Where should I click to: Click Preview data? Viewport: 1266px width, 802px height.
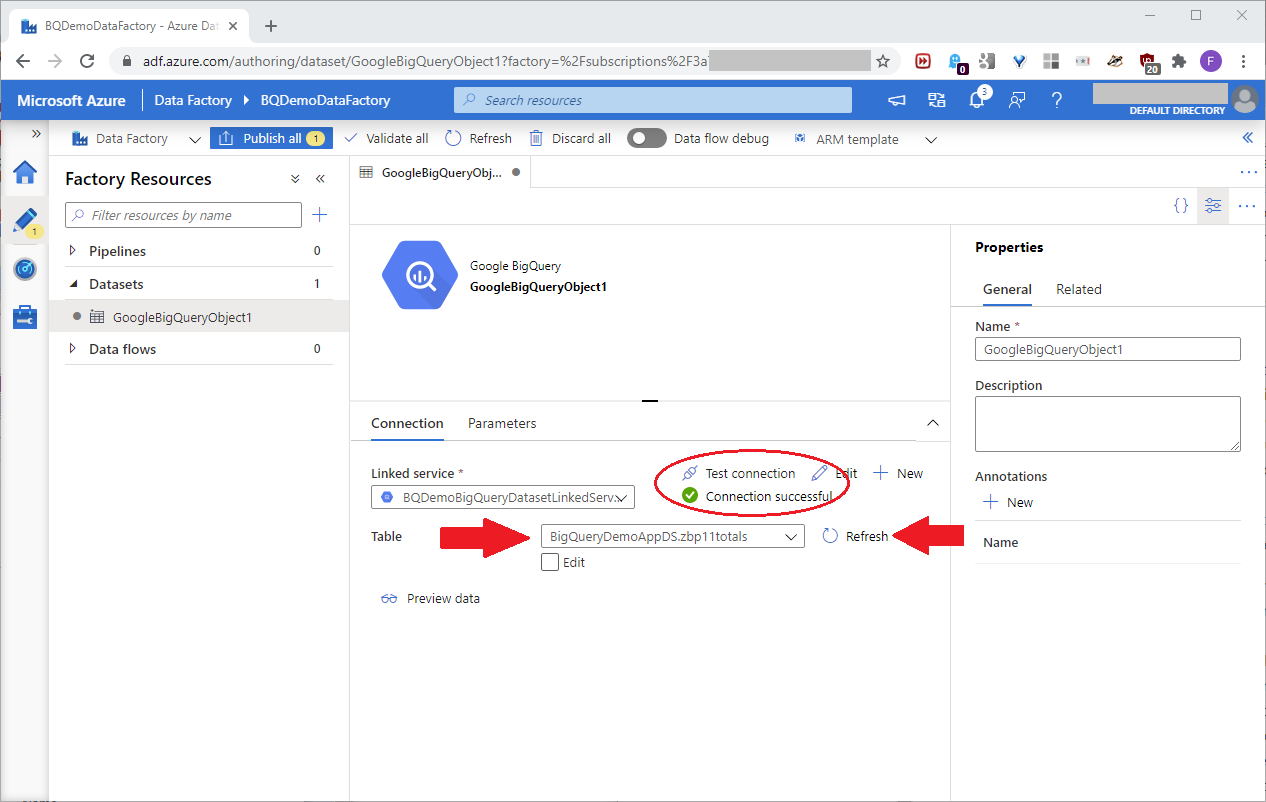[430, 599]
